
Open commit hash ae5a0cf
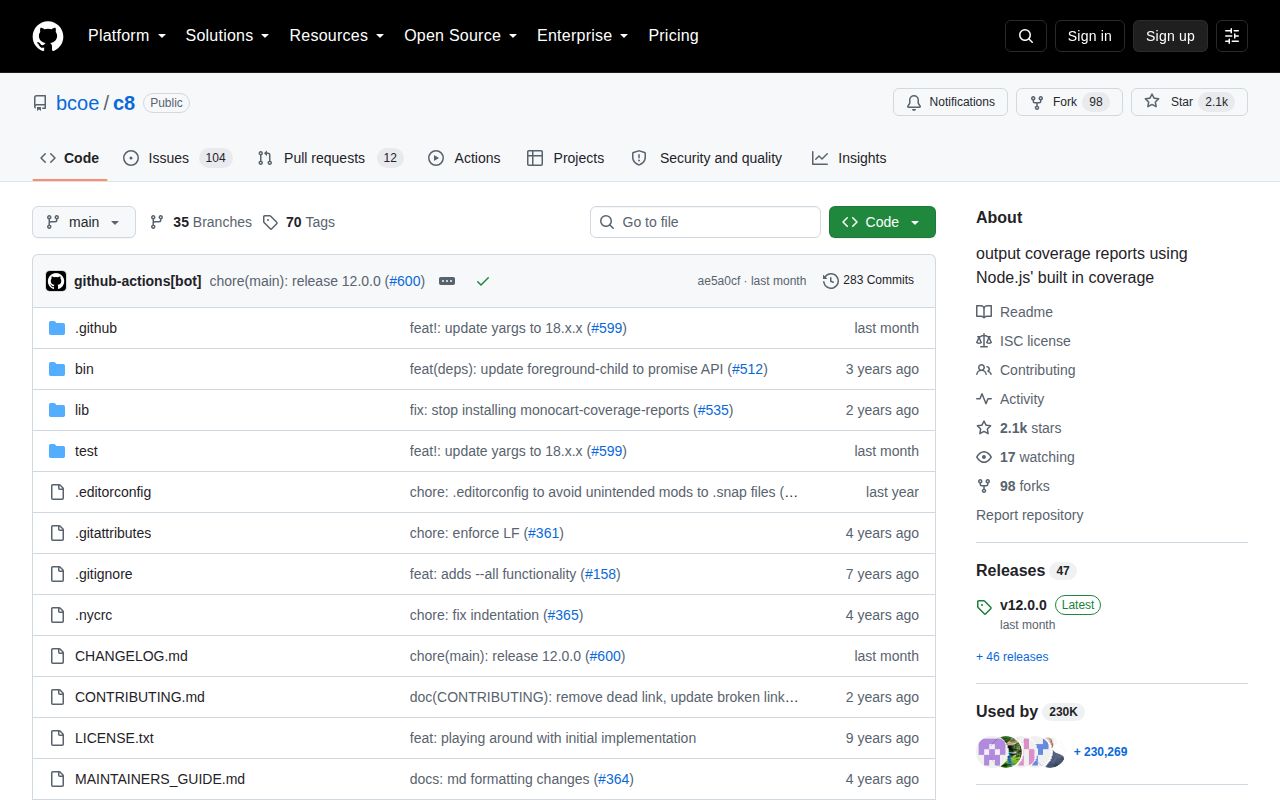pos(719,281)
